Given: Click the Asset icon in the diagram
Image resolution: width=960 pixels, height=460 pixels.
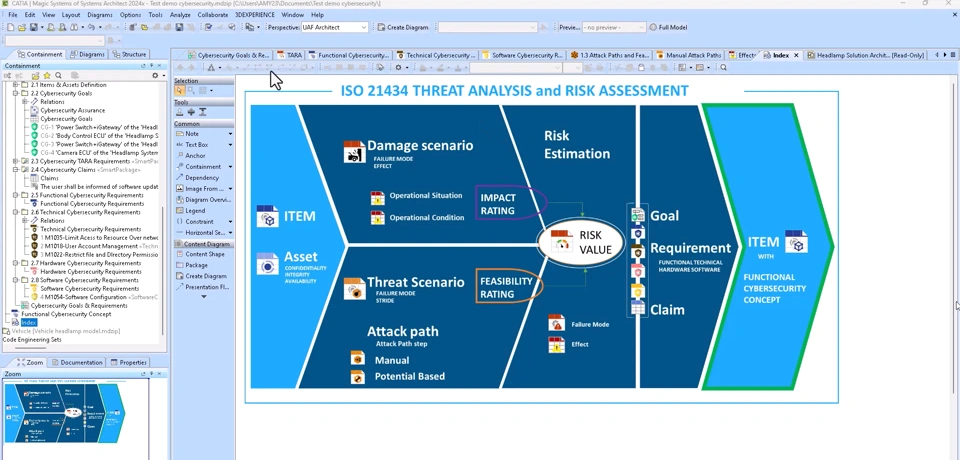Looking at the screenshot, I should click(268, 263).
